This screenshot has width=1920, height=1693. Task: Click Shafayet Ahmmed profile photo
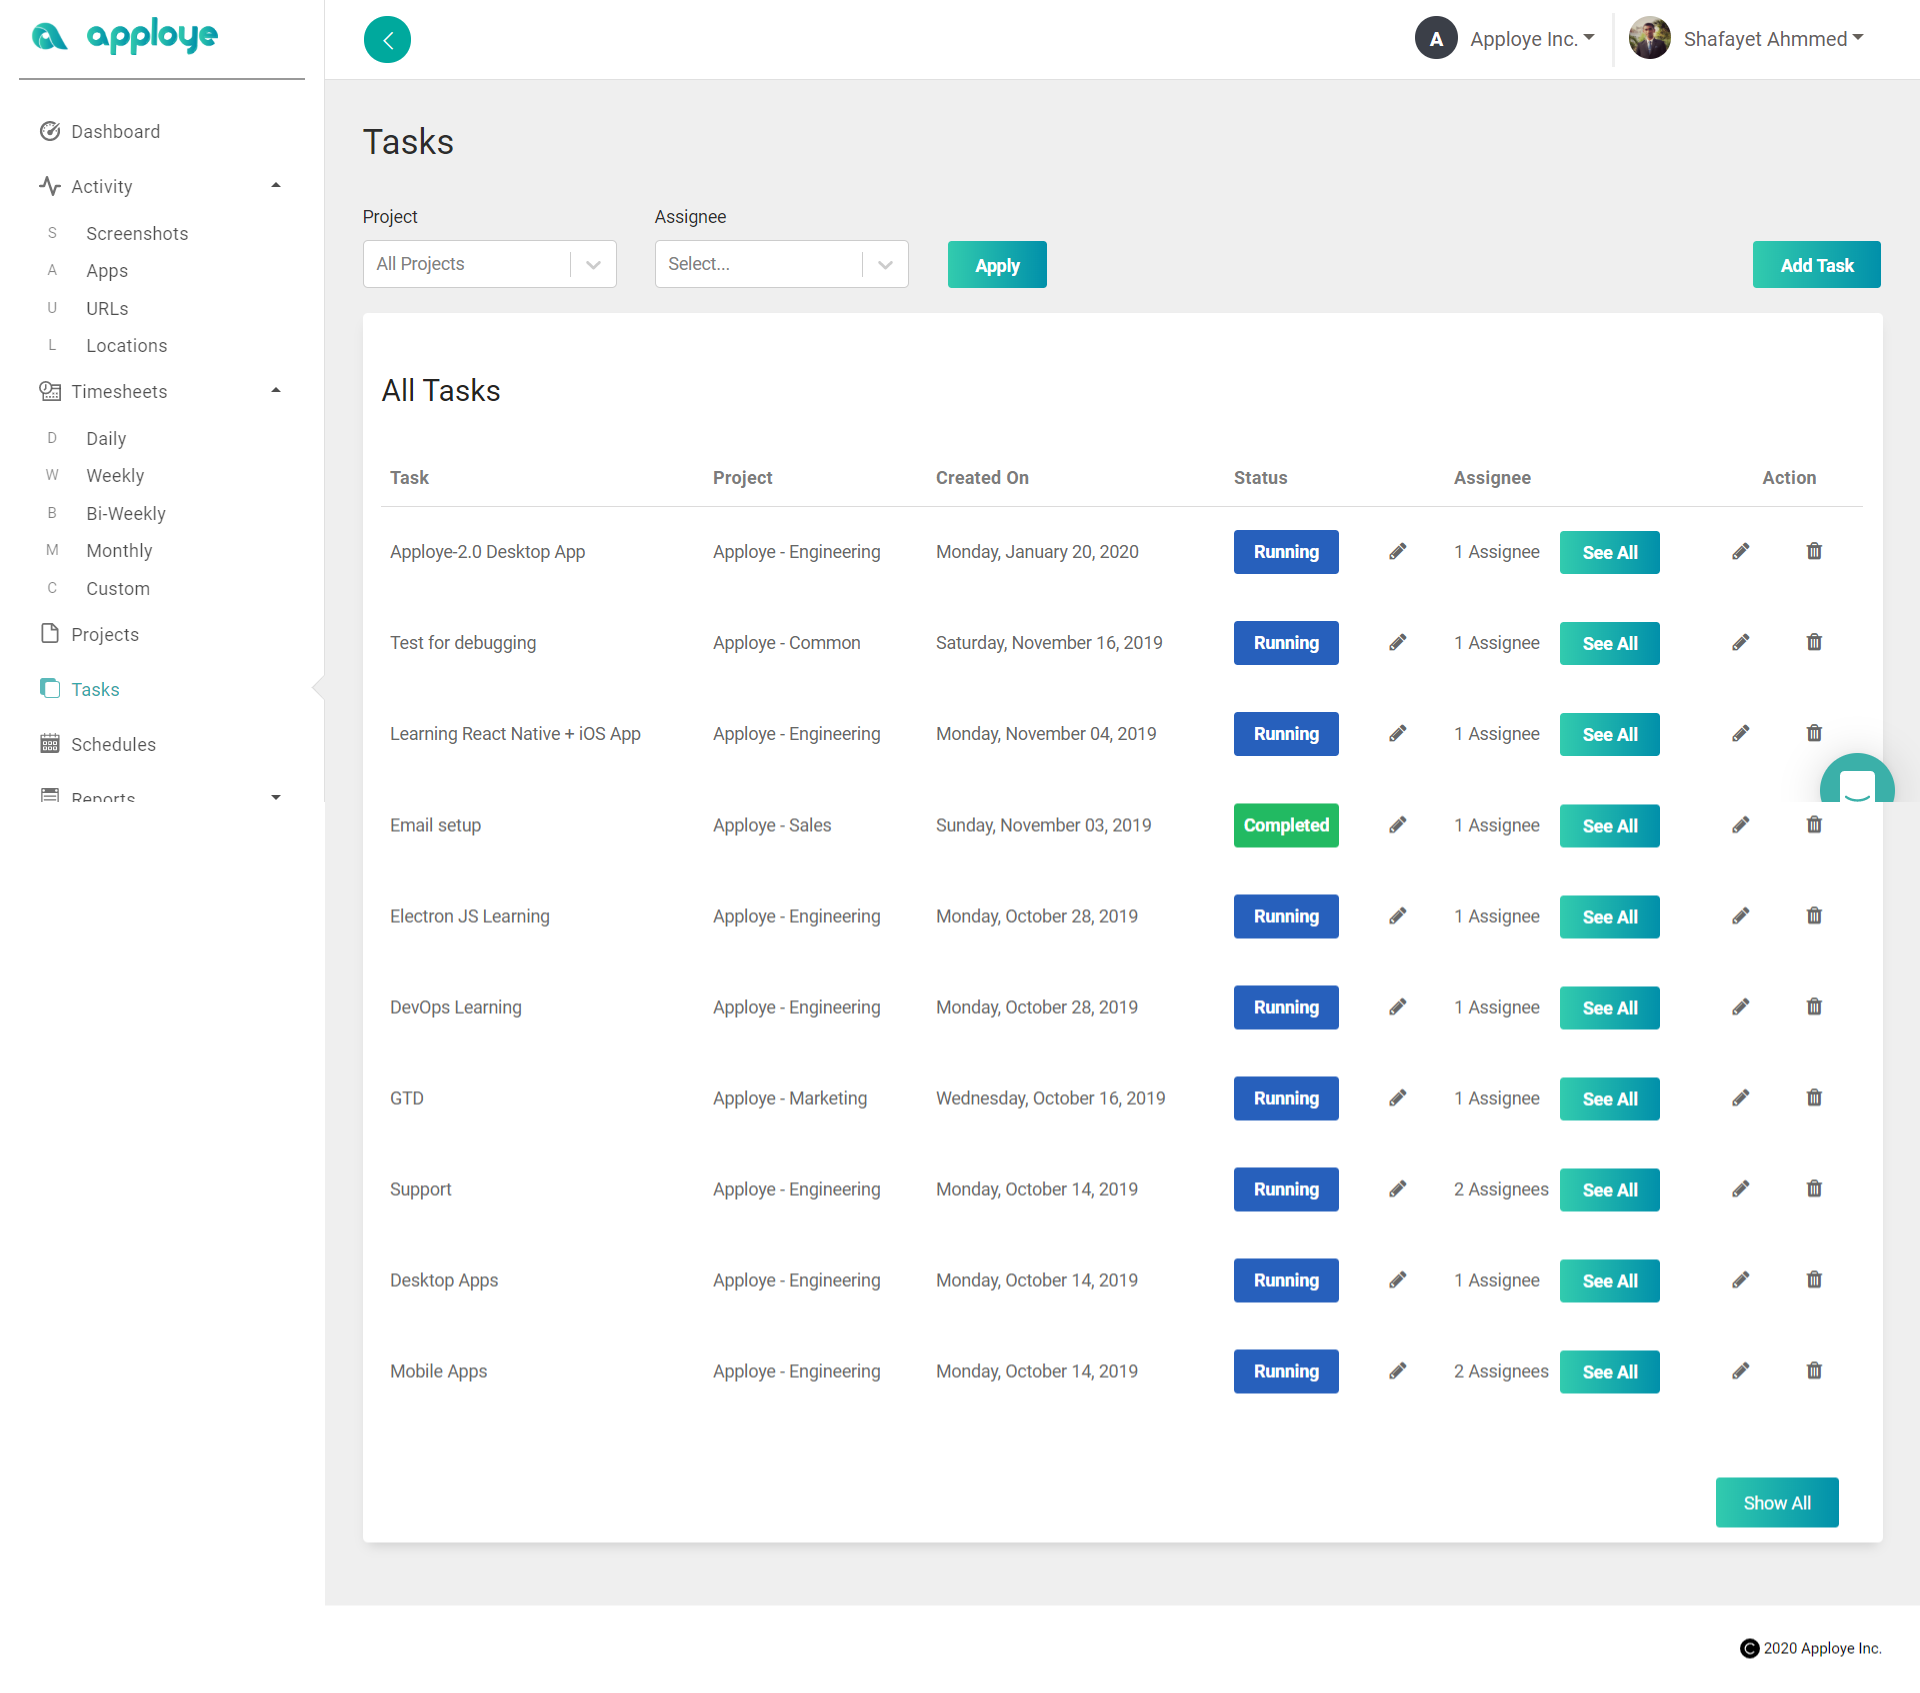[1650, 39]
